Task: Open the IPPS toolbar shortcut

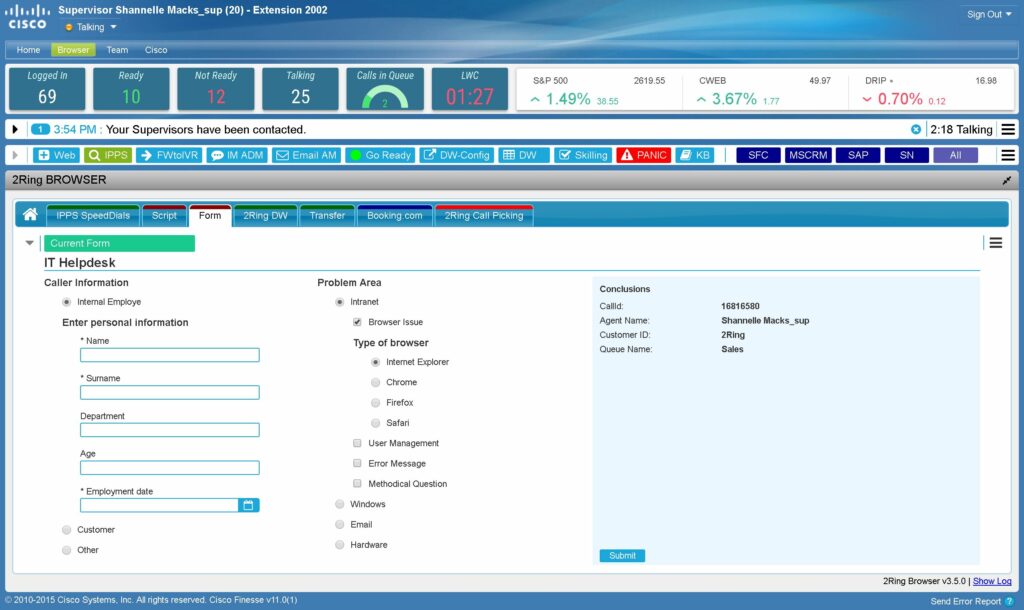Action: coord(108,155)
